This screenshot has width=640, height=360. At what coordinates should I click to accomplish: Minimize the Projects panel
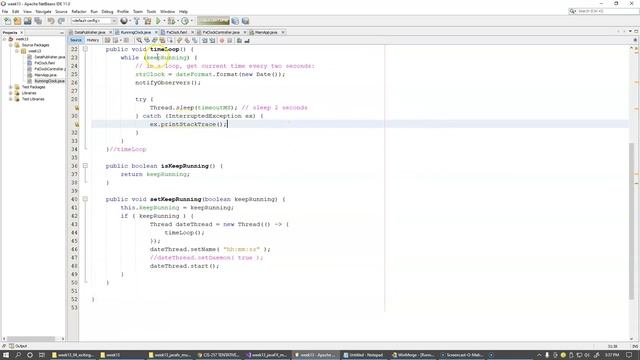pos(62,33)
